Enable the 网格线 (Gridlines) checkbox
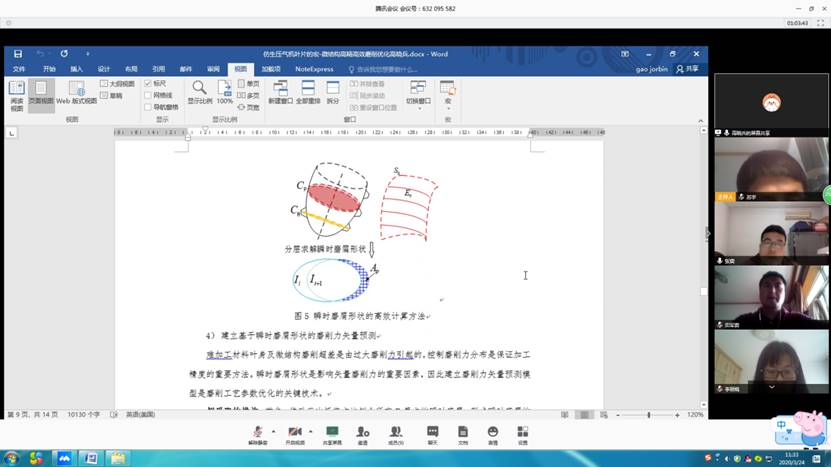 pos(148,95)
